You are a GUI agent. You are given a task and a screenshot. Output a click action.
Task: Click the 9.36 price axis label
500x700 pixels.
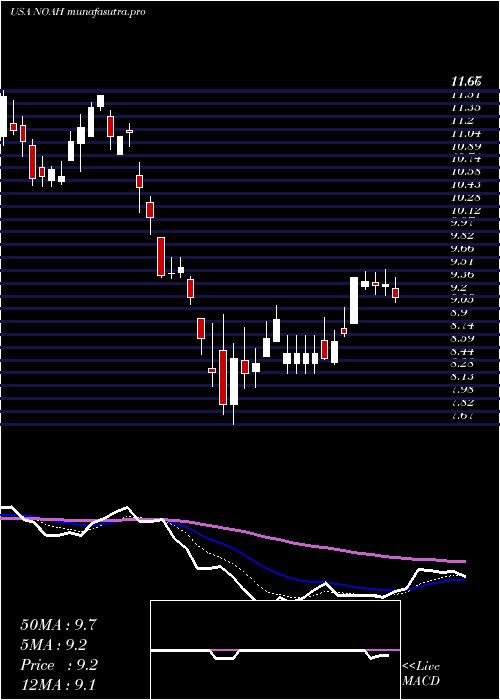point(462,275)
